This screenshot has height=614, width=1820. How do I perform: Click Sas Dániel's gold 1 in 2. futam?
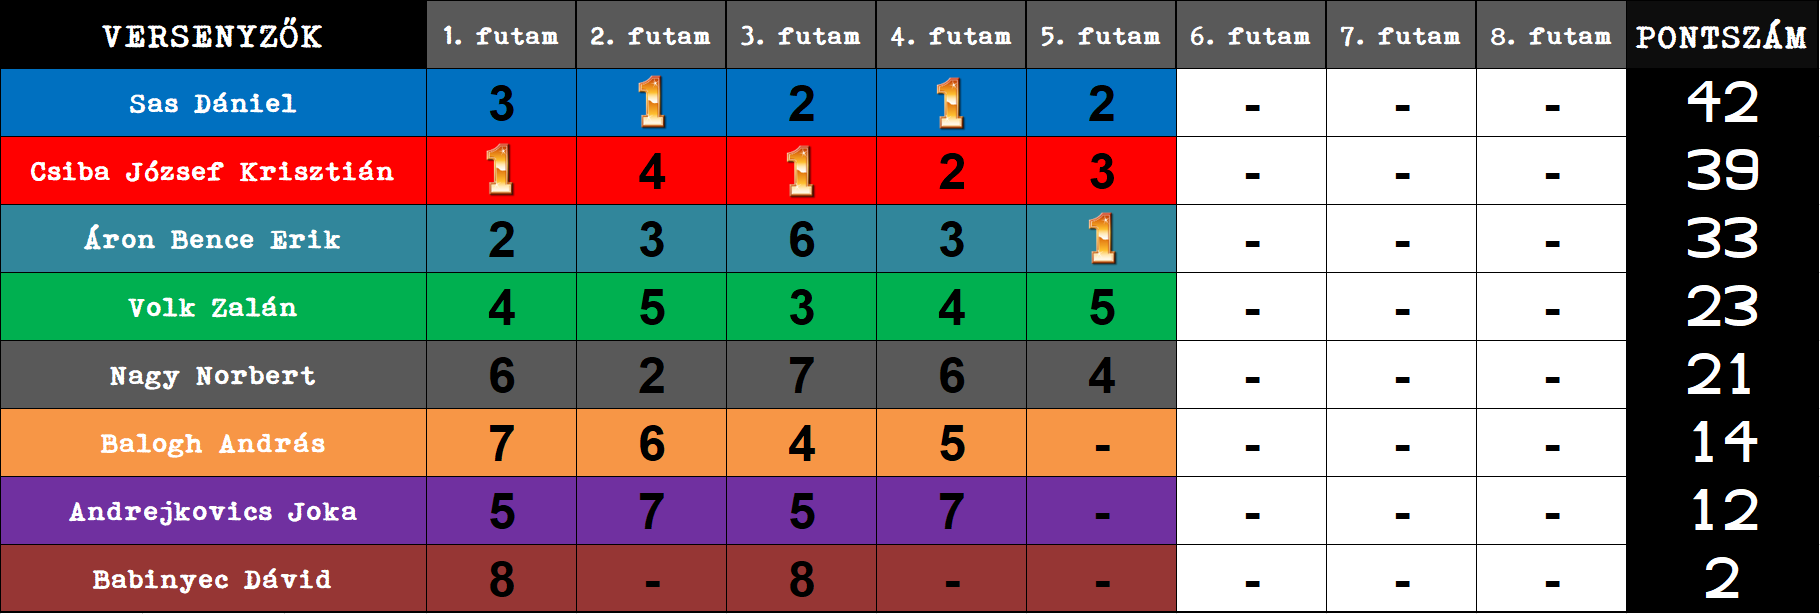tap(651, 102)
